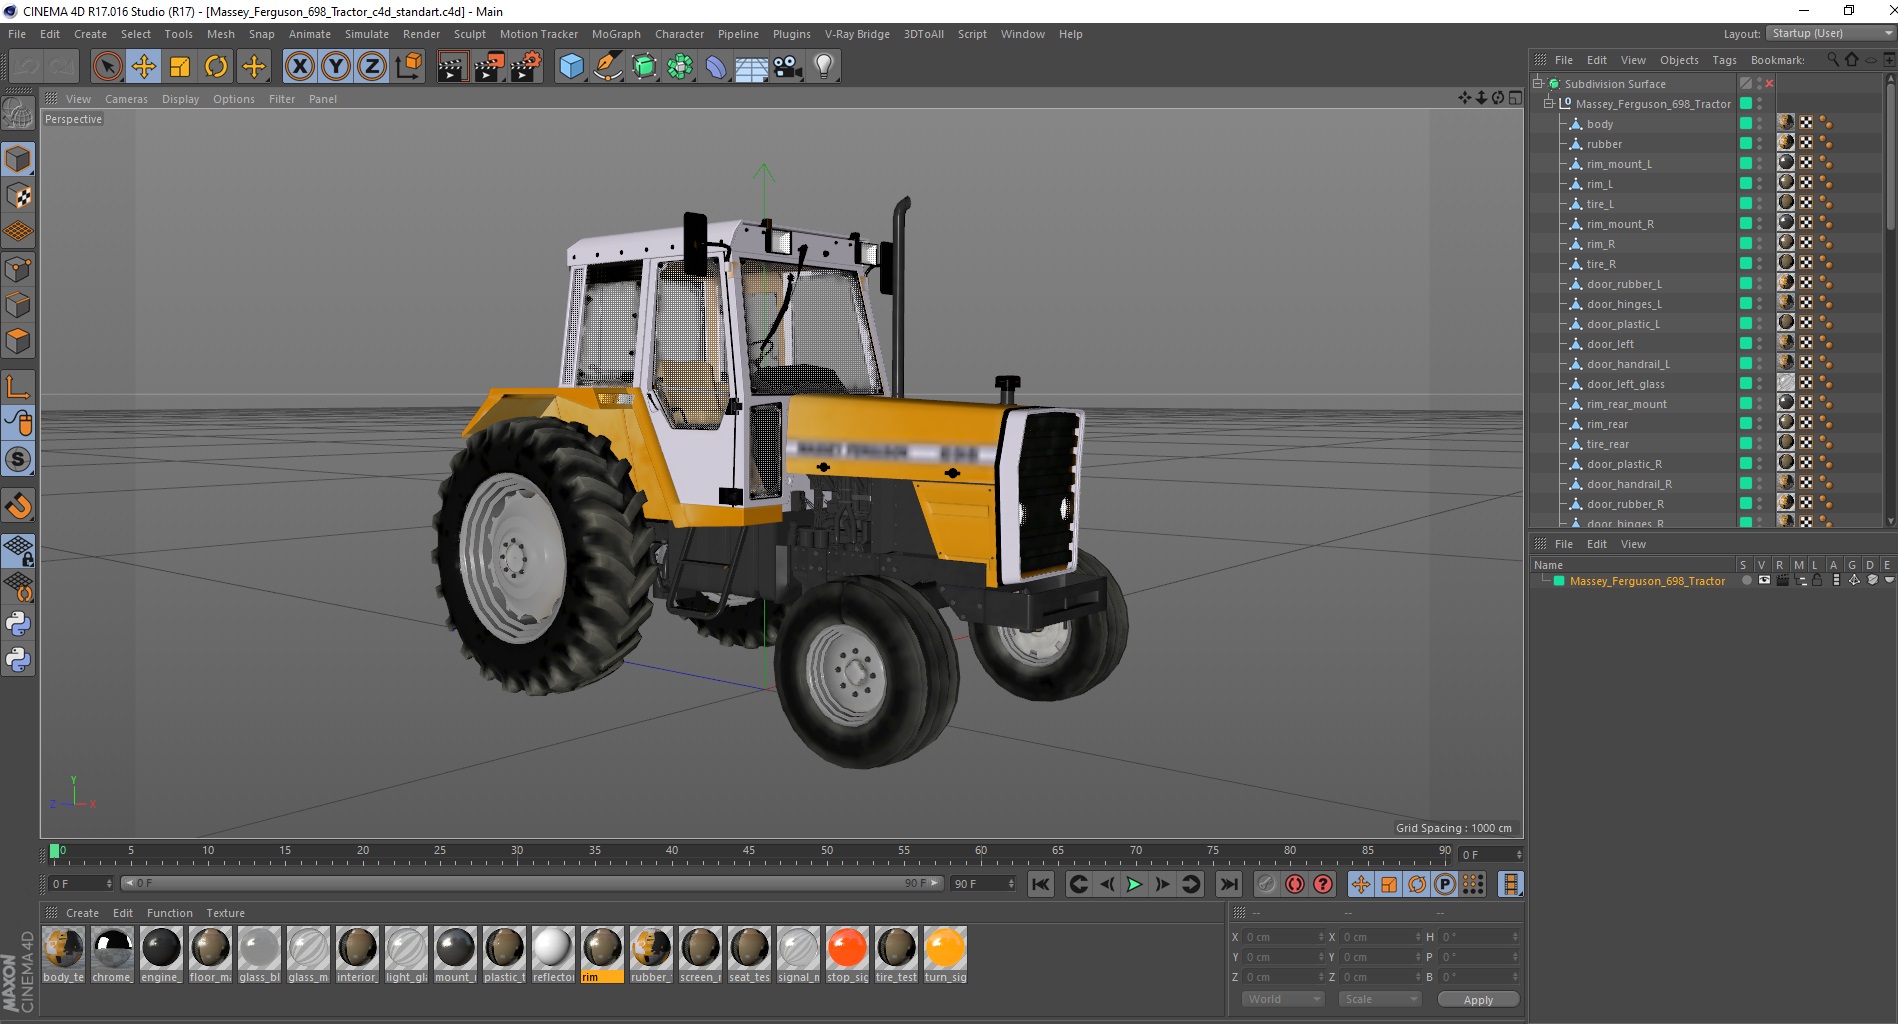Open the V-Ray Bridge menu

point(857,34)
